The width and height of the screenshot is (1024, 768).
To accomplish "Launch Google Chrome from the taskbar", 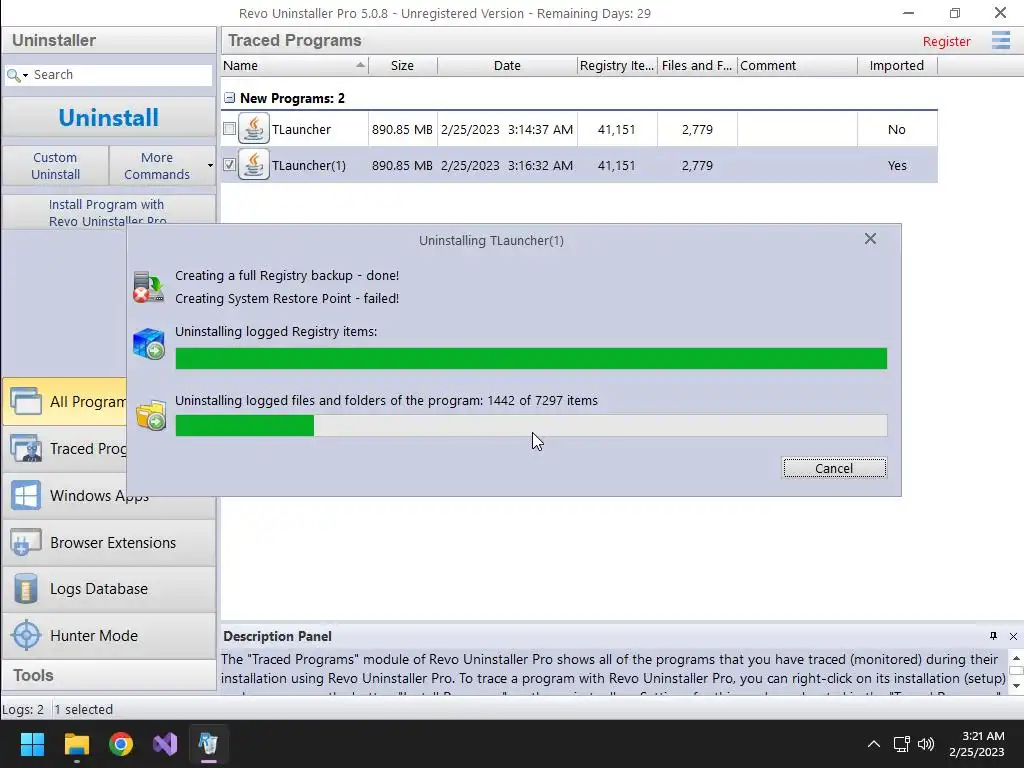I will [121, 744].
